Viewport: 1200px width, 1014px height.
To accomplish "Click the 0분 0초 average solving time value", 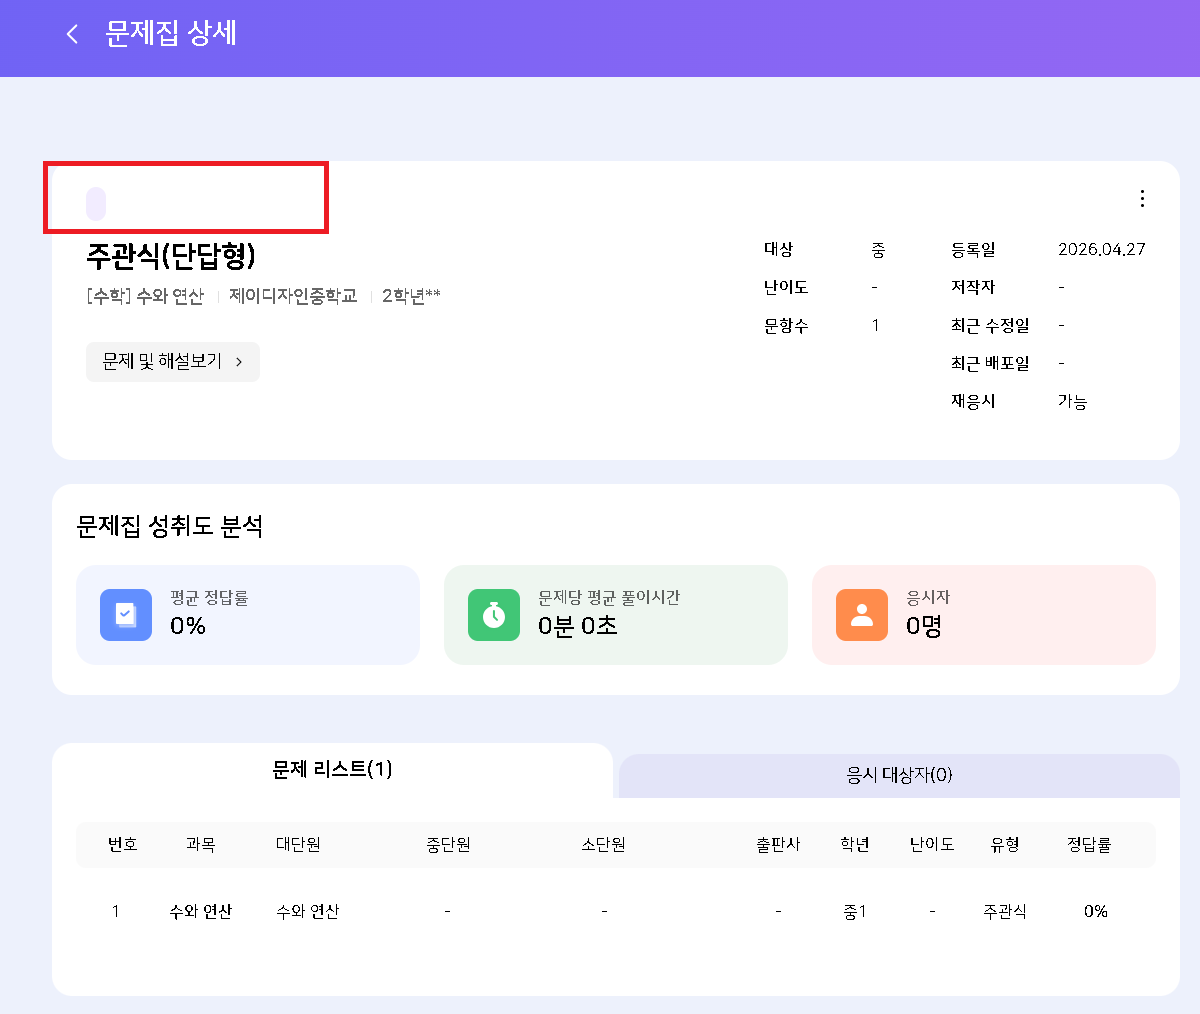I will click(x=578, y=627).
